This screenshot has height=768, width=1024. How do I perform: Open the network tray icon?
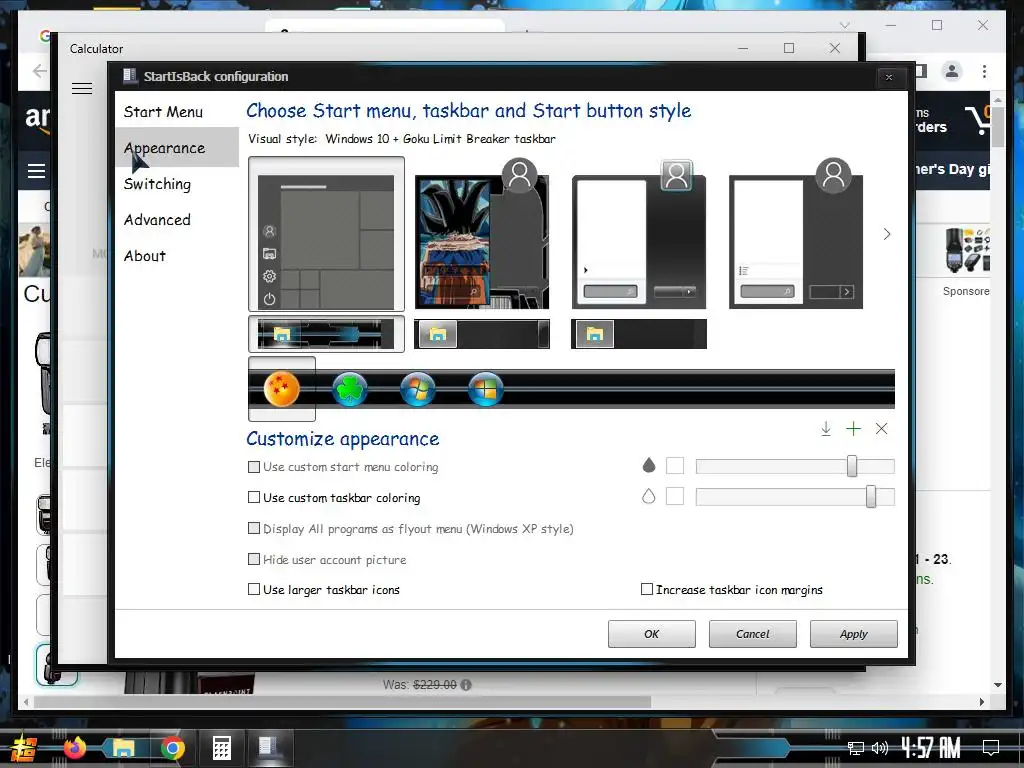click(x=856, y=748)
